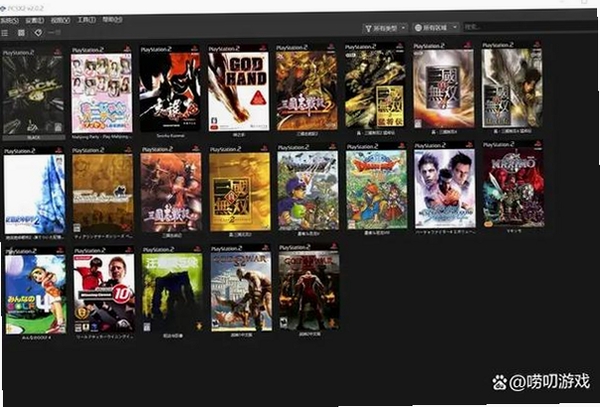The width and height of the screenshot is (600, 407).
Task: Adjust the cover size slider in toolbar
Action: coord(54,33)
